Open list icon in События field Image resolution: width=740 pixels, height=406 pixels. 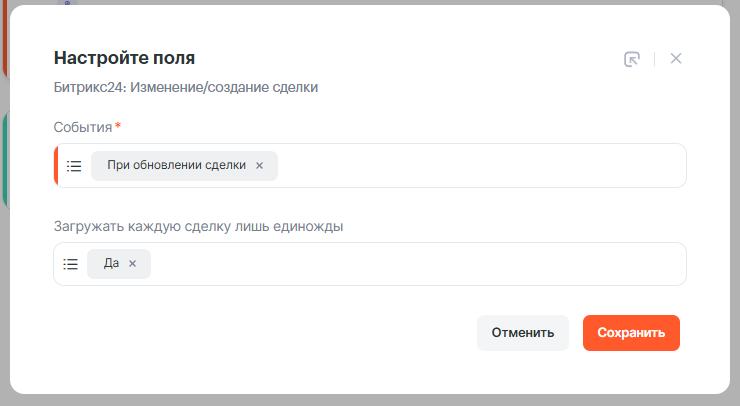(x=73, y=166)
